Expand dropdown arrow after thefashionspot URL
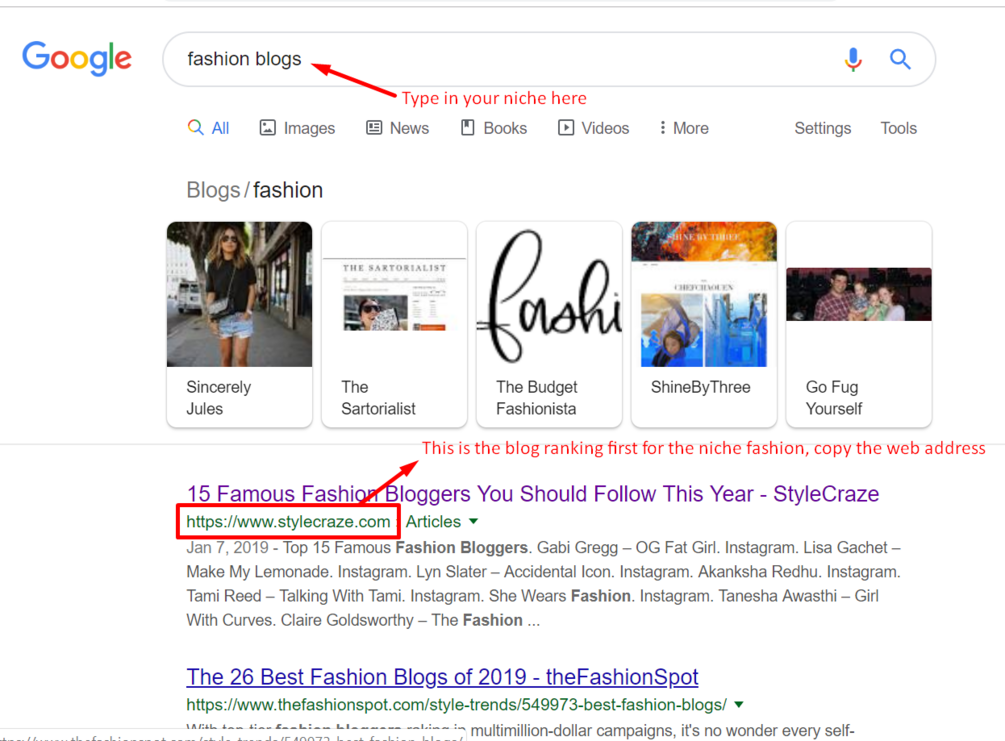Image resolution: width=1005 pixels, height=741 pixels. pos(739,704)
